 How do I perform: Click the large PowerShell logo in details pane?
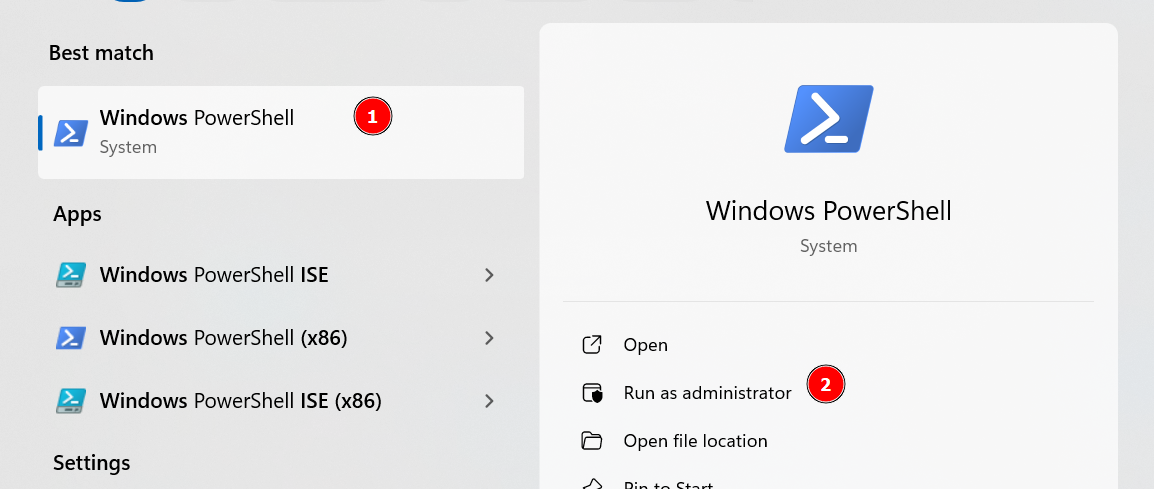click(x=829, y=118)
